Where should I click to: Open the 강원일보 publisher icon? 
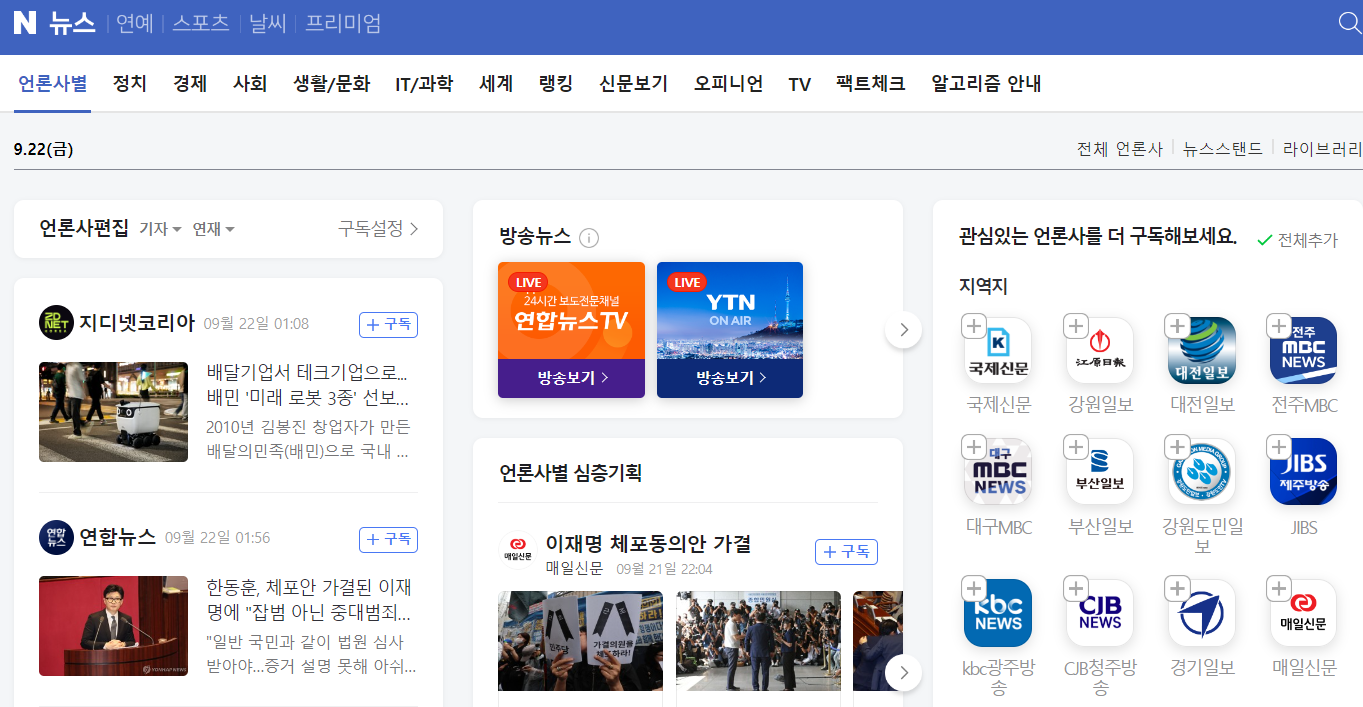tap(1100, 351)
